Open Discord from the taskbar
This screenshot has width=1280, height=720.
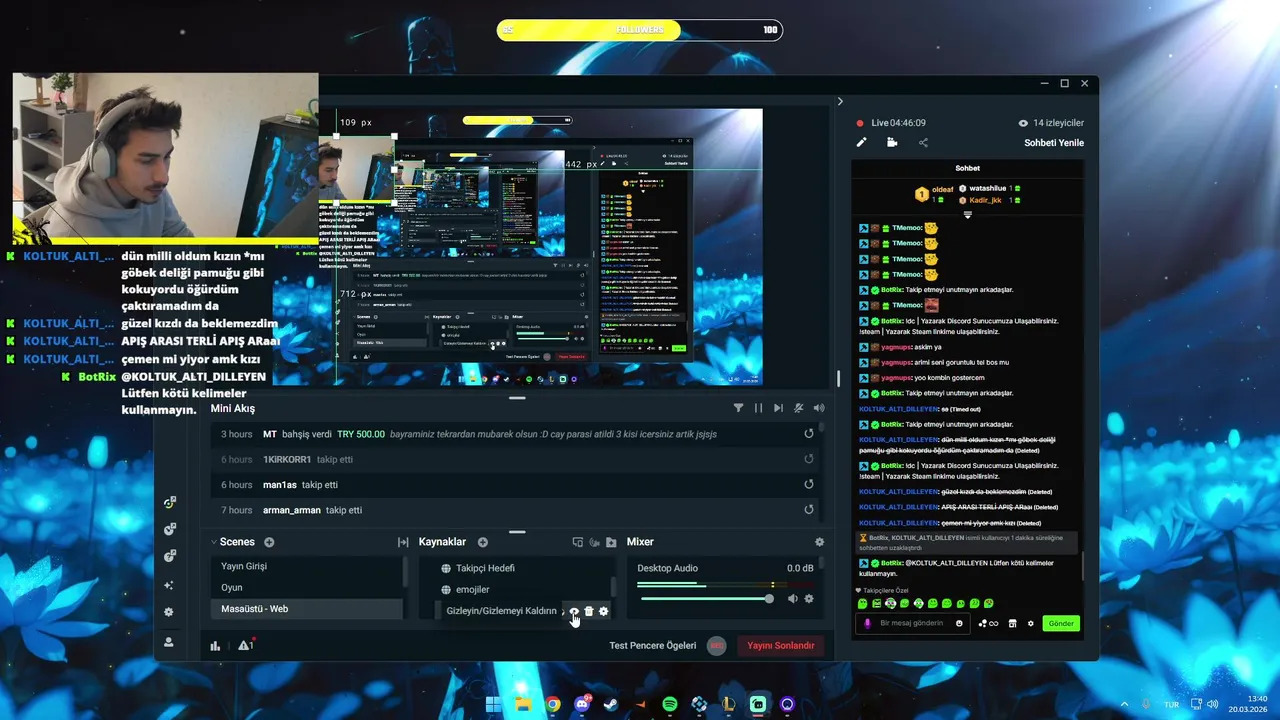pyautogui.click(x=582, y=704)
